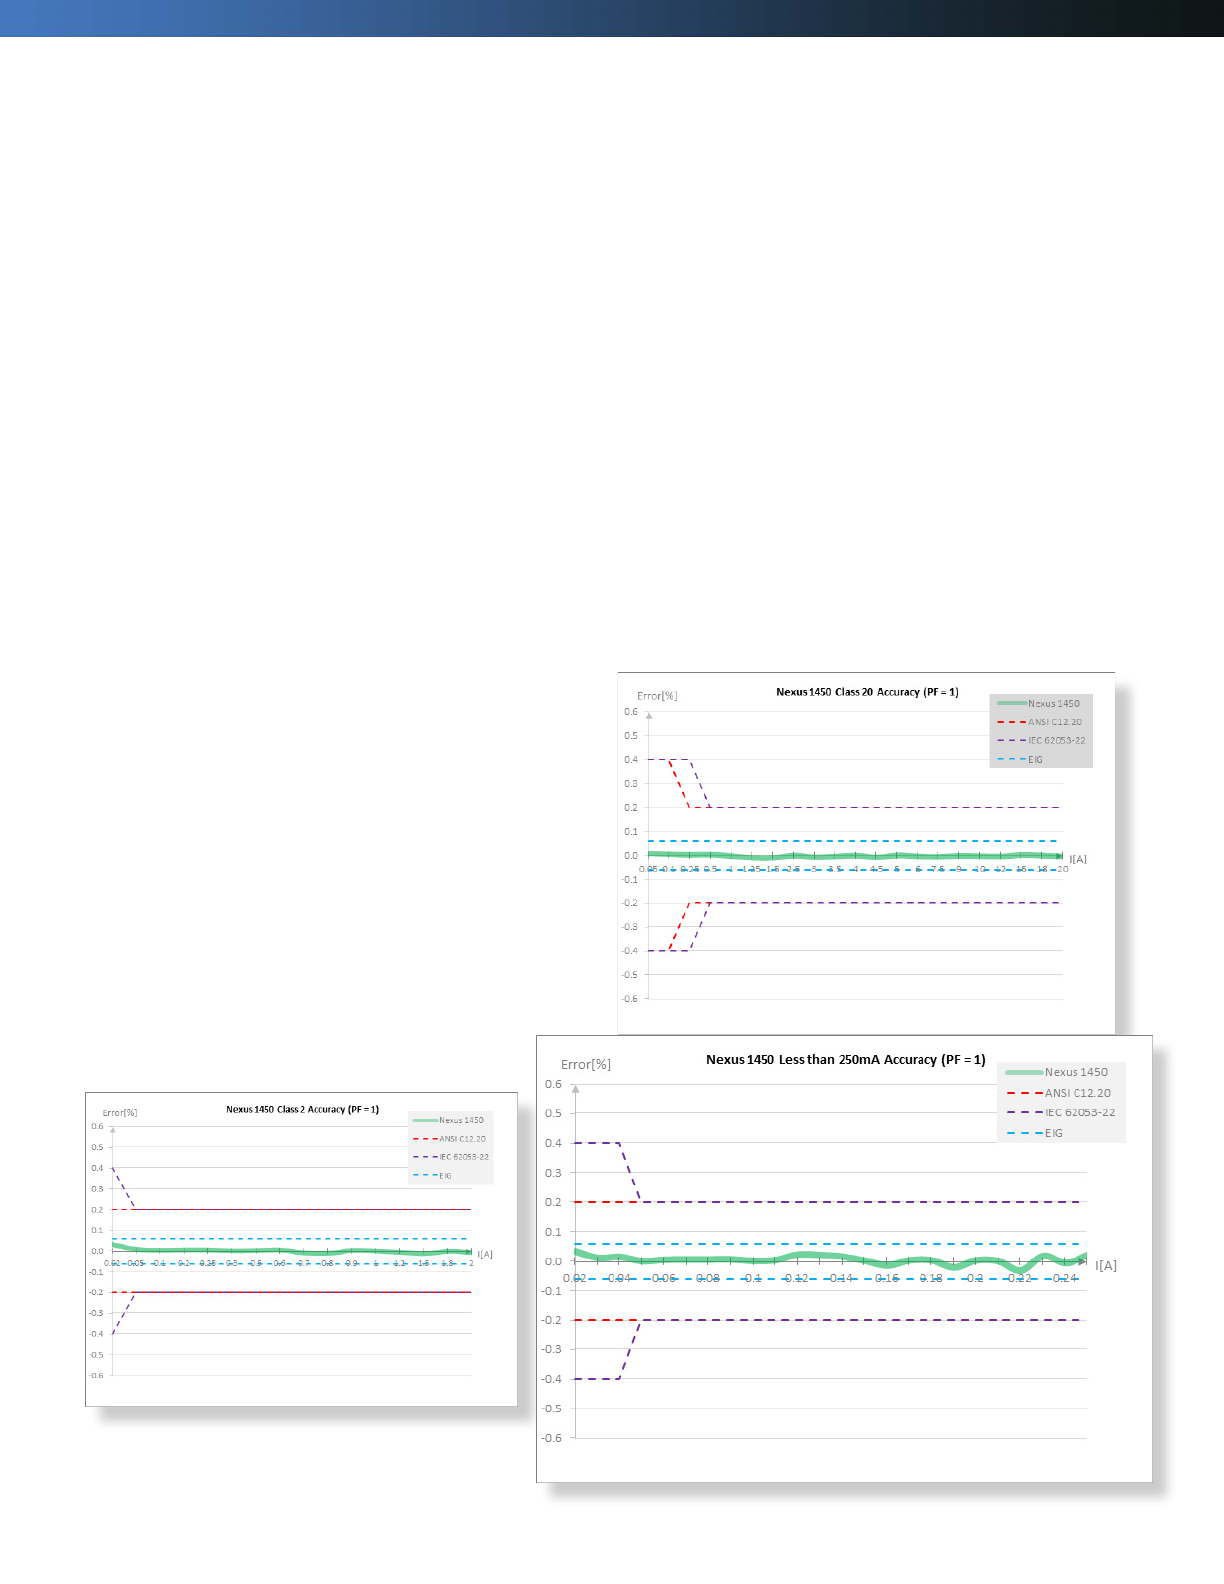Click the 0.24 x-axis value in 250mA chart
Image resolution: width=1224 pixels, height=1584 pixels.
(x=1065, y=1278)
